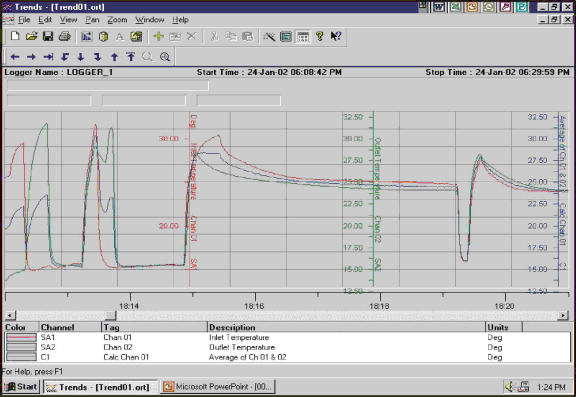Click the letter A text icon

[120, 36]
